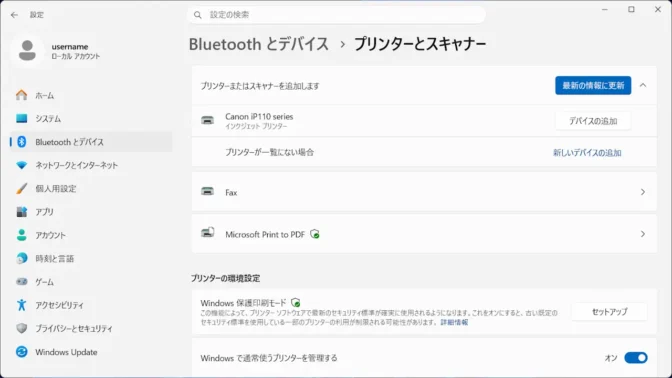Click the システム monitor icon
The height and width of the screenshot is (378, 672).
[x=21, y=118]
